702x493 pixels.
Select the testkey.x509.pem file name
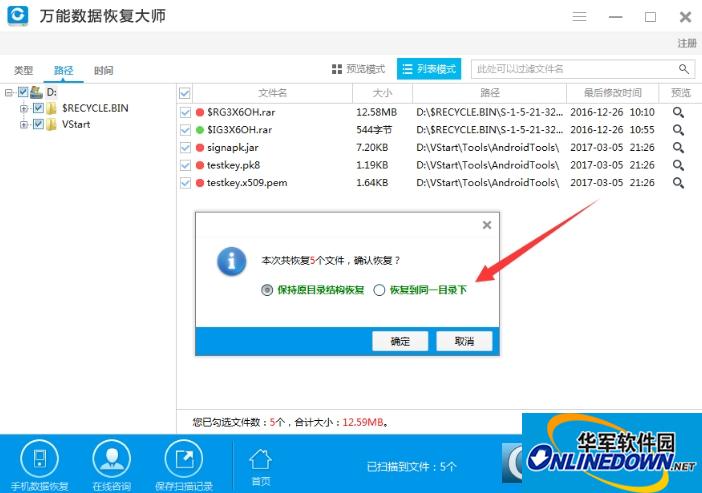point(247,183)
